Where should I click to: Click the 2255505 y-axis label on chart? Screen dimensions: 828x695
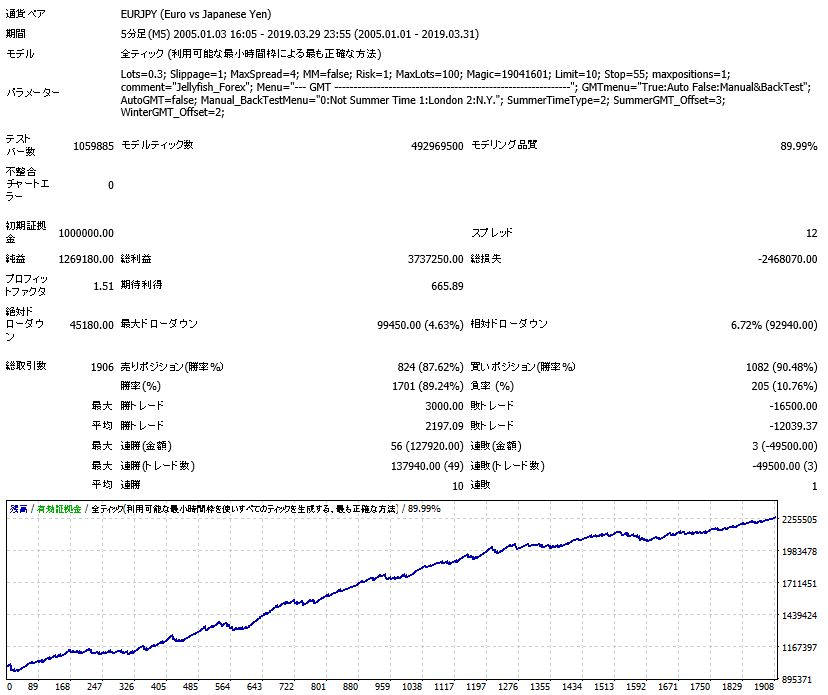[799, 520]
